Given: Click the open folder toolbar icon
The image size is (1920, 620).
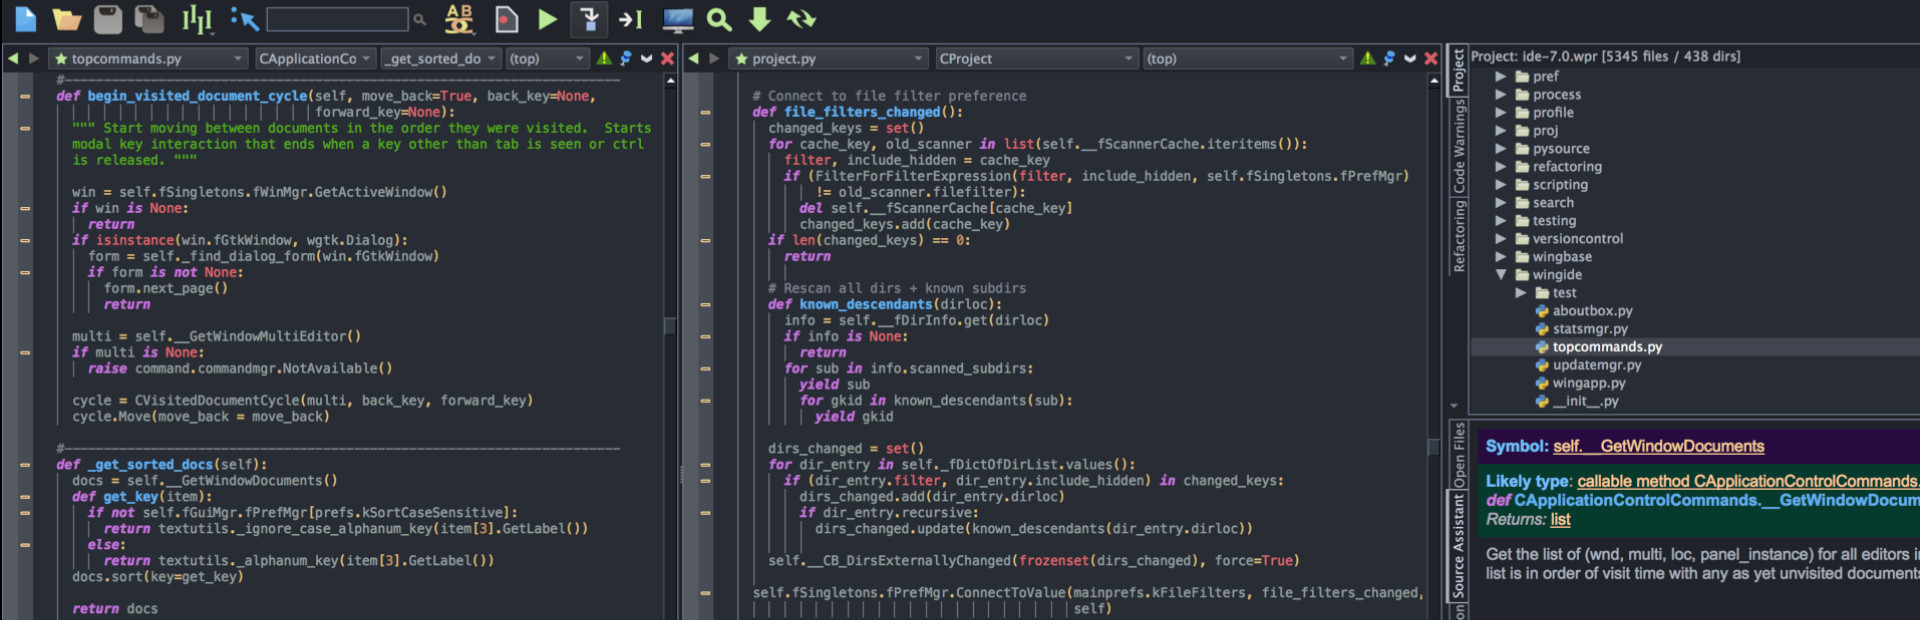Looking at the screenshot, I should [x=66, y=18].
